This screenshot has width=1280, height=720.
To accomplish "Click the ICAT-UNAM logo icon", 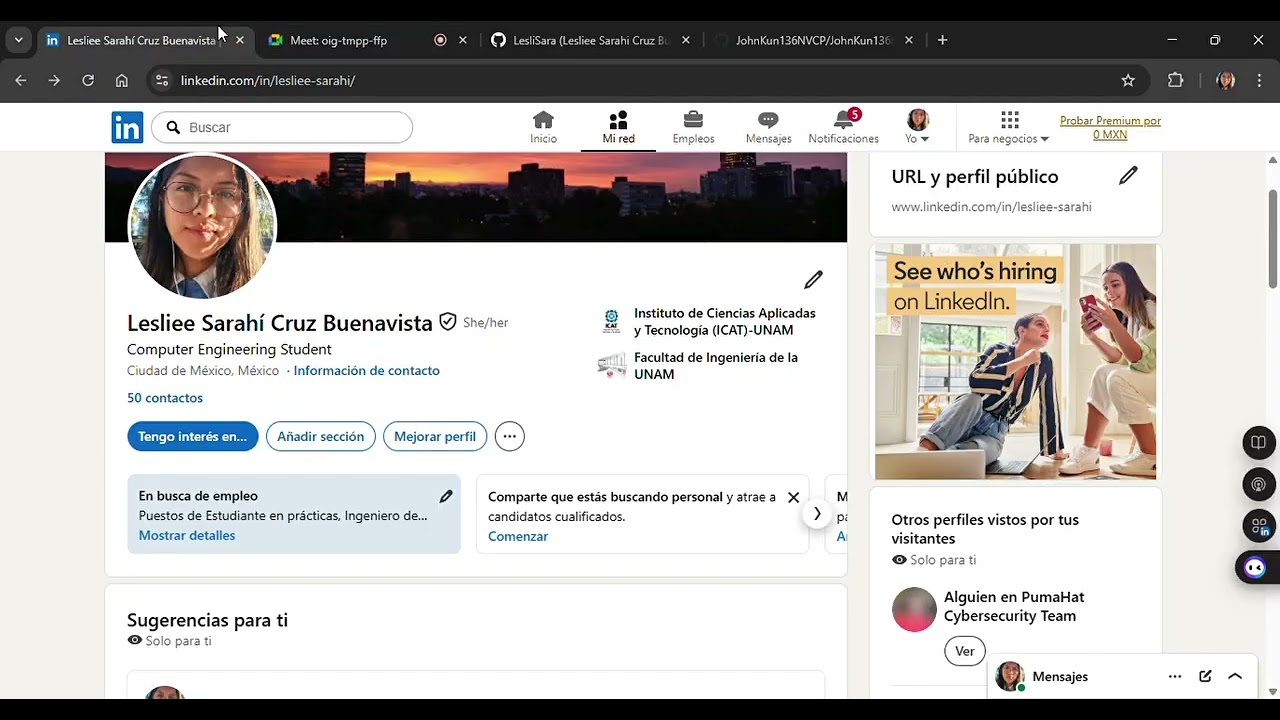I will [611, 321].
